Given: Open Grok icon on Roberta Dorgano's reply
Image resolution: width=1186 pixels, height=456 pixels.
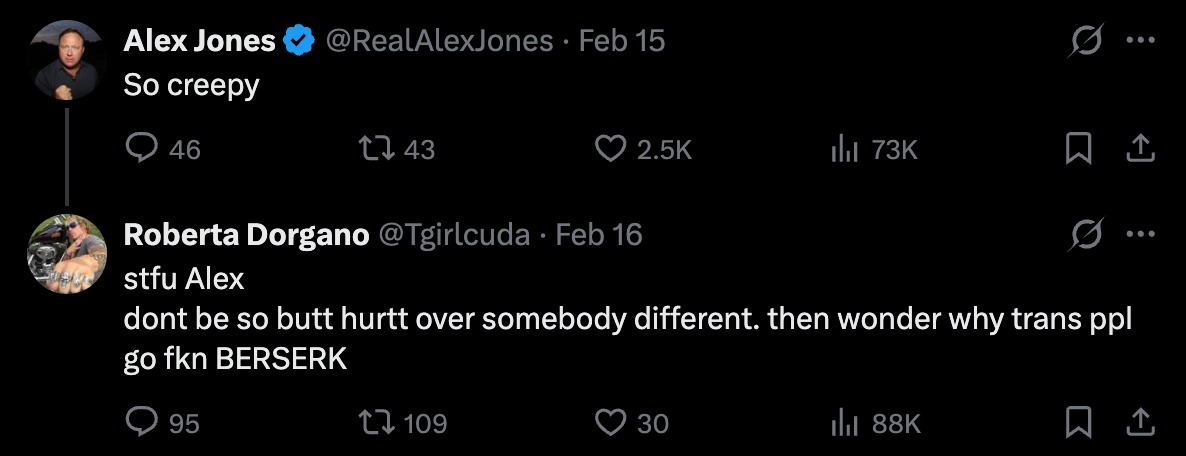Looking at the screenshot, I should pyautogui.click(x=1086, y=235).
